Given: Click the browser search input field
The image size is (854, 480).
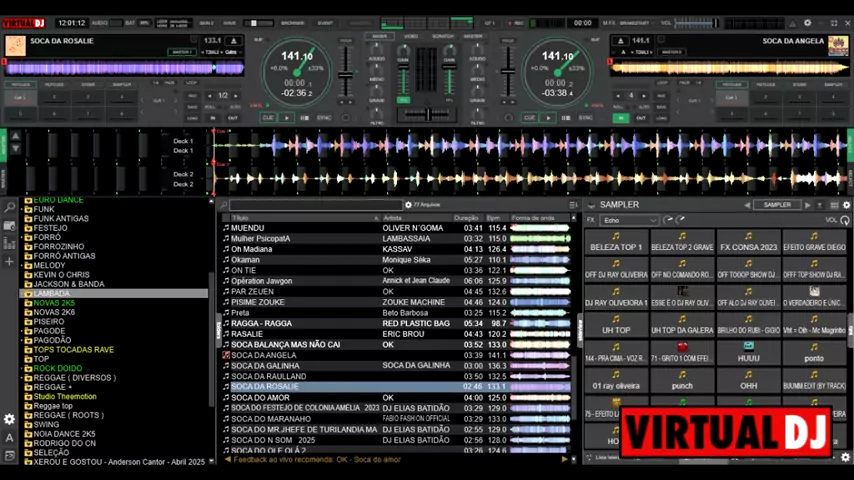Looking at the screenshot, I should 316,205.
